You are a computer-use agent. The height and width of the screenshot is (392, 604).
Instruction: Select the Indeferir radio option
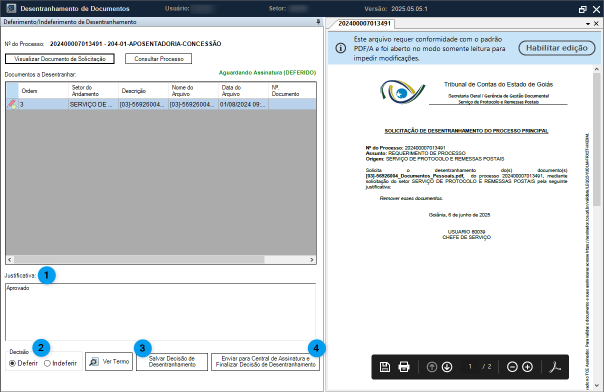point(60,363)
